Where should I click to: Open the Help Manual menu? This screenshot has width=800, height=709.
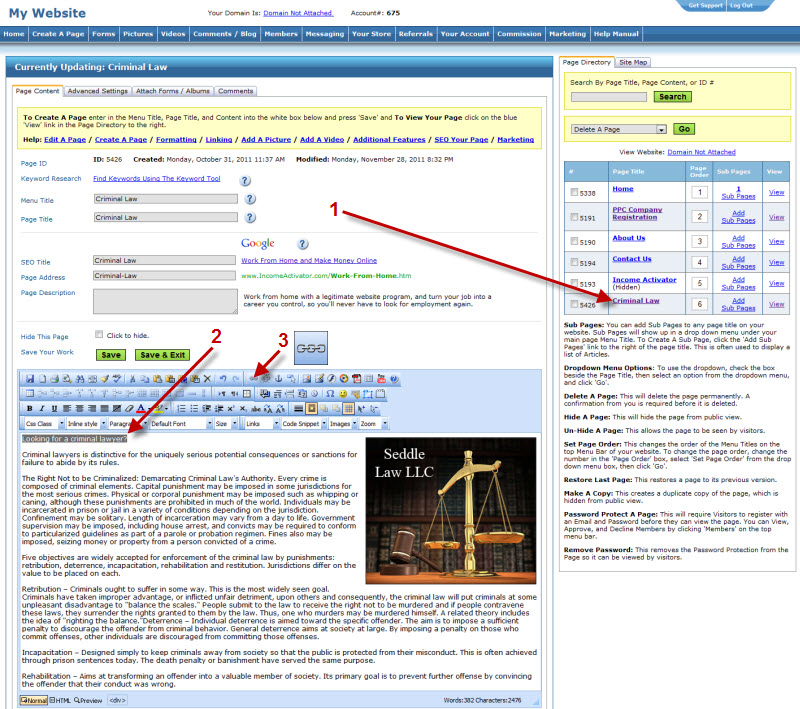click(616, 34)
